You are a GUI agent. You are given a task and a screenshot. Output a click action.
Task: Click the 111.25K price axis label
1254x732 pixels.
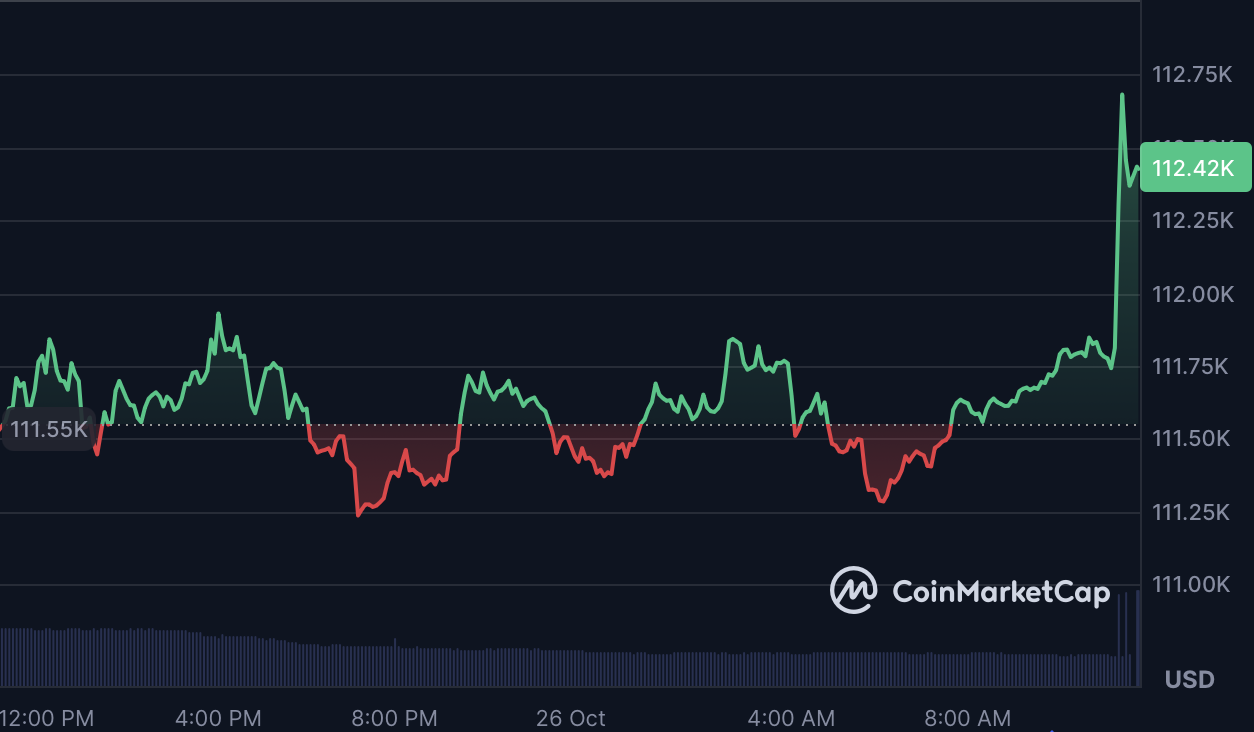(1192, 513)
